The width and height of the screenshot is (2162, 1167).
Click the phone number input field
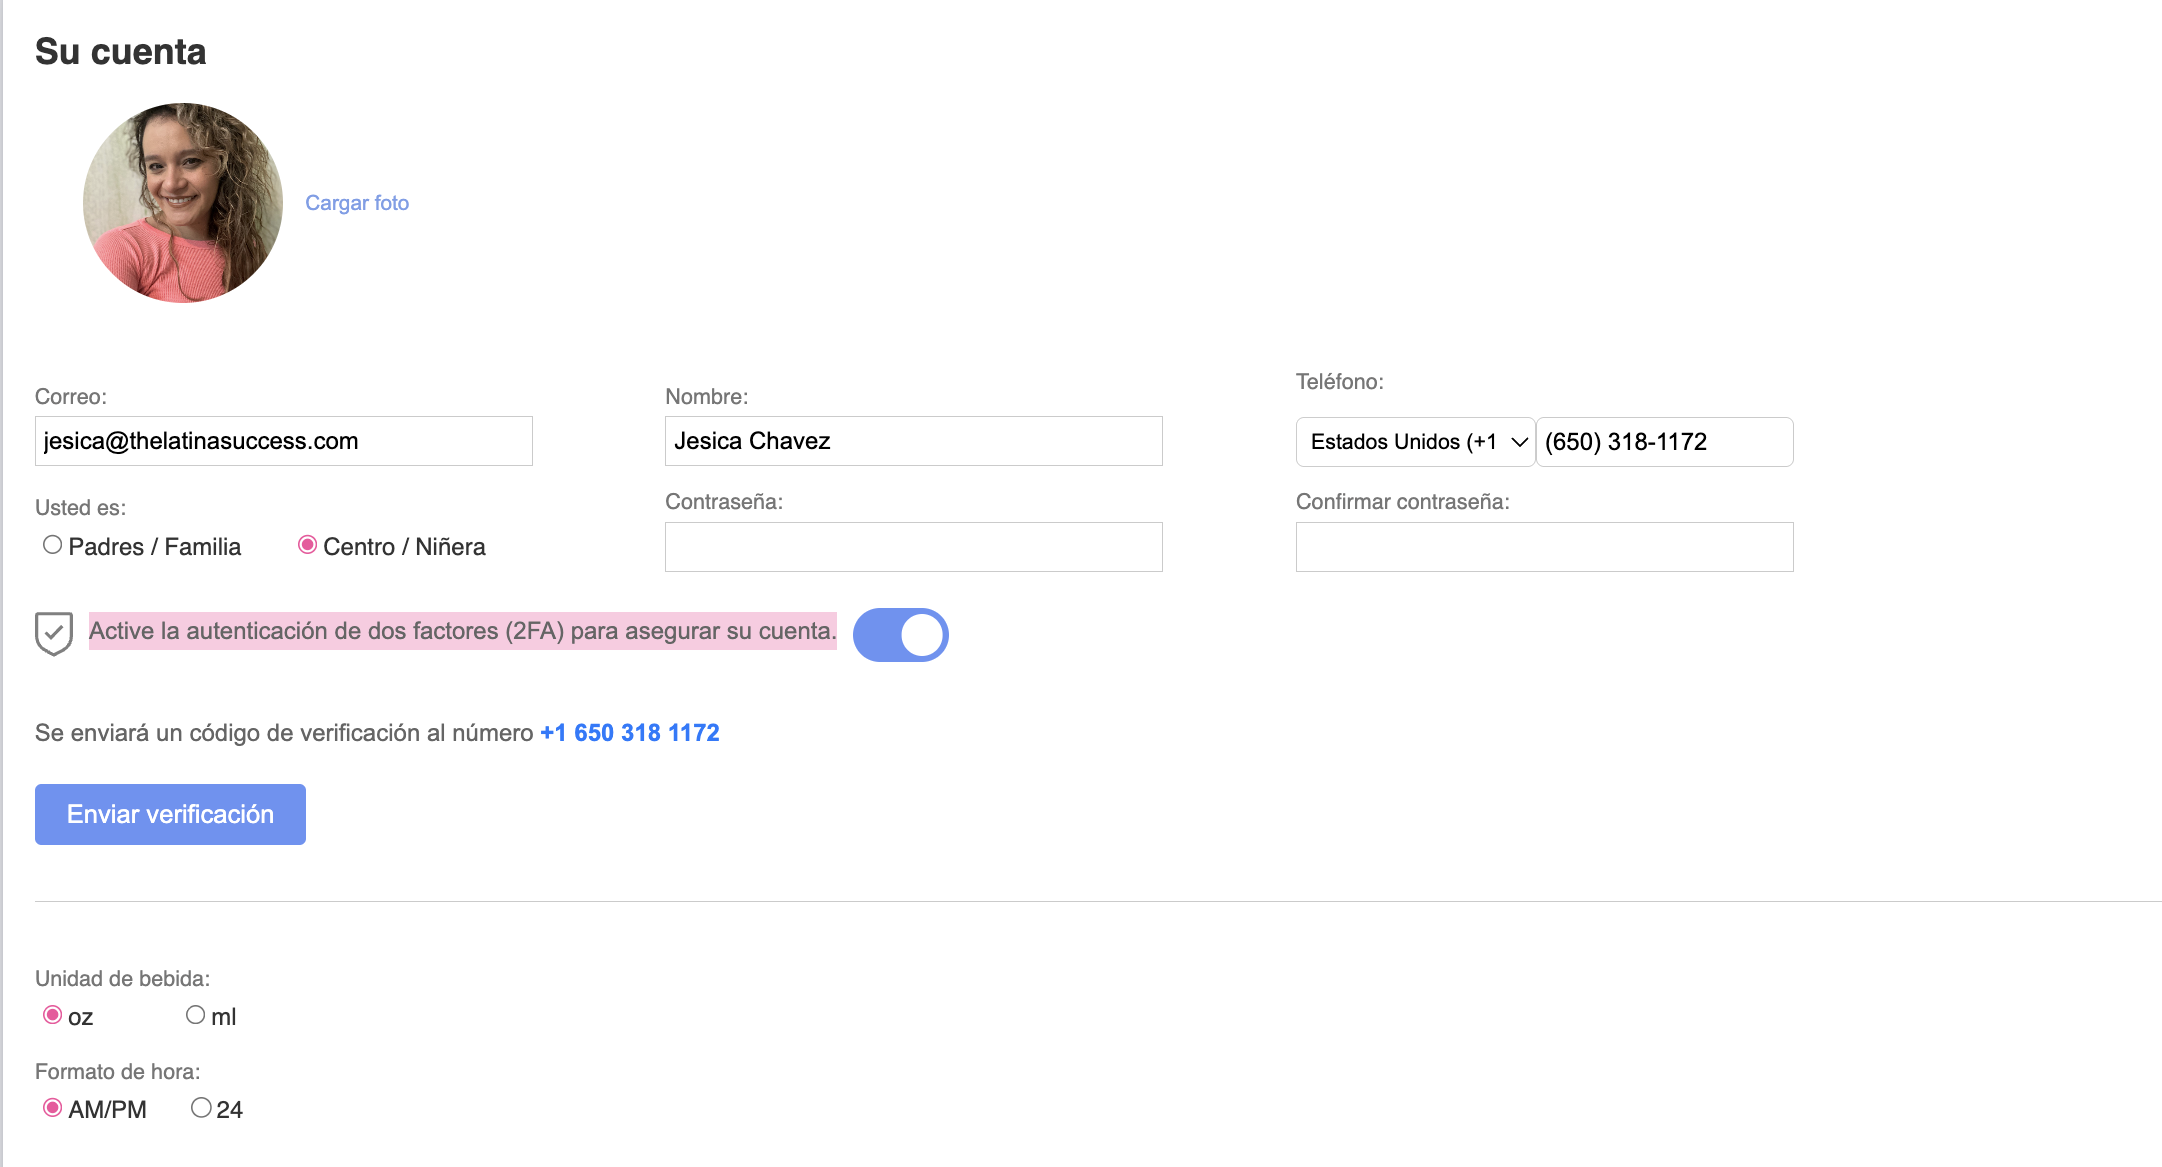(x=1664, y=442)
